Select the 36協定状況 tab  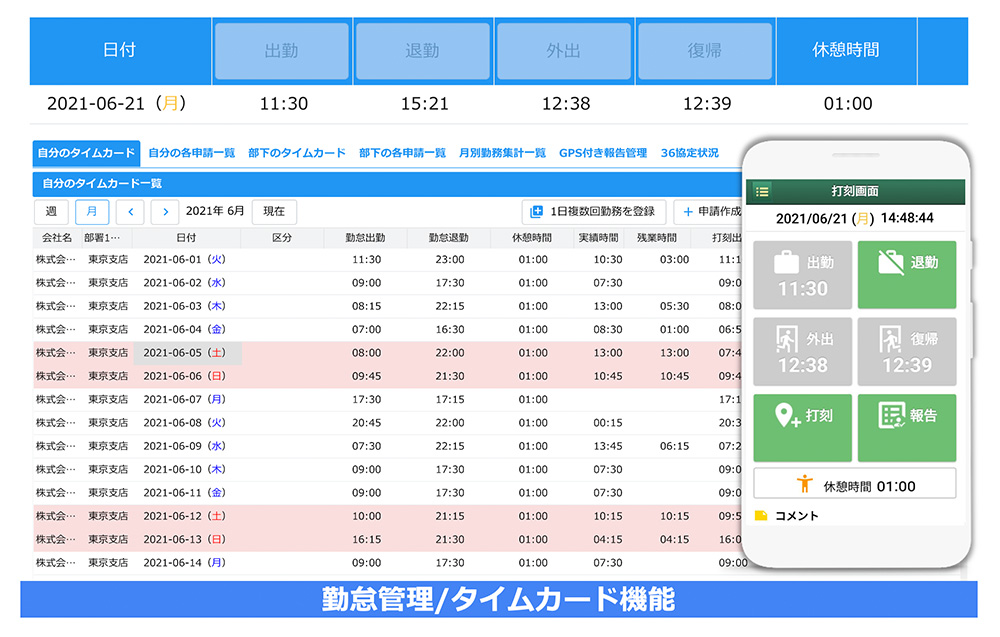coord(689,153)
